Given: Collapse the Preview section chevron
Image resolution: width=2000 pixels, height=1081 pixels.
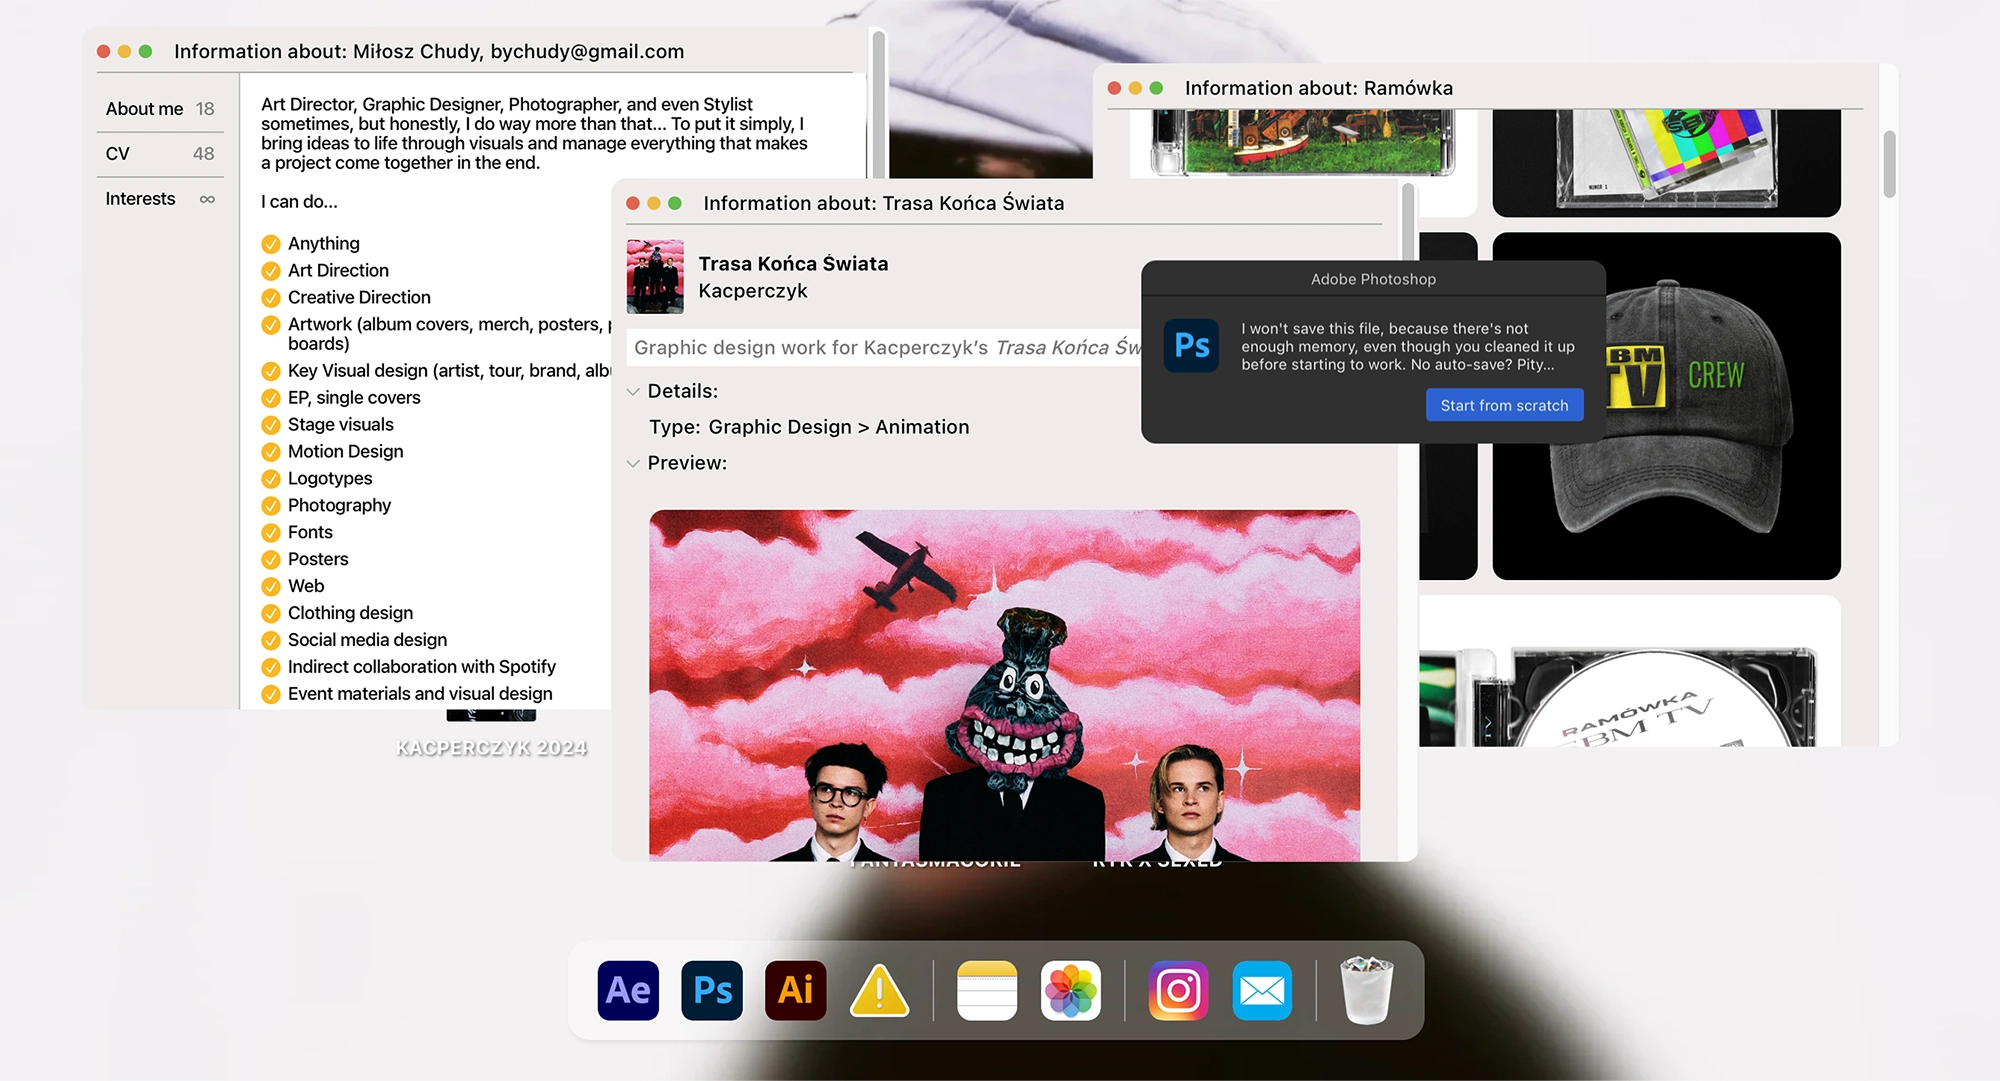Looking at the screenshot, I should coord(633,464).
